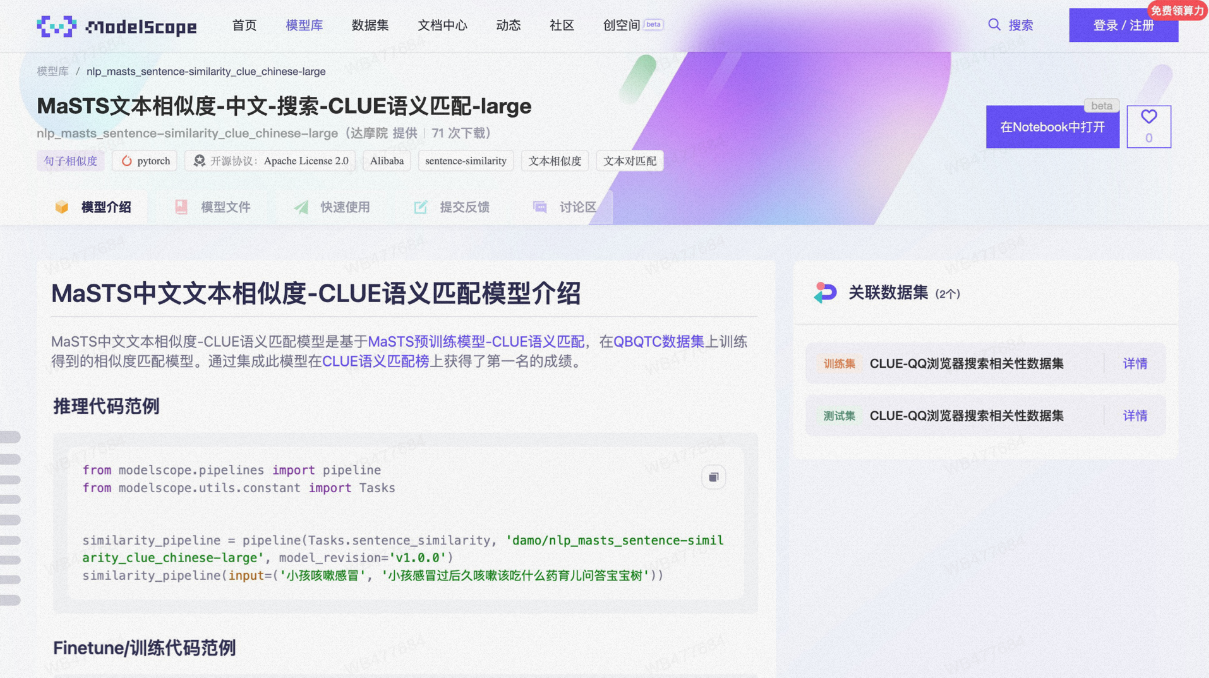Switch to the 模型介绍 tab

pyautogui.click(x=93, y=207)
